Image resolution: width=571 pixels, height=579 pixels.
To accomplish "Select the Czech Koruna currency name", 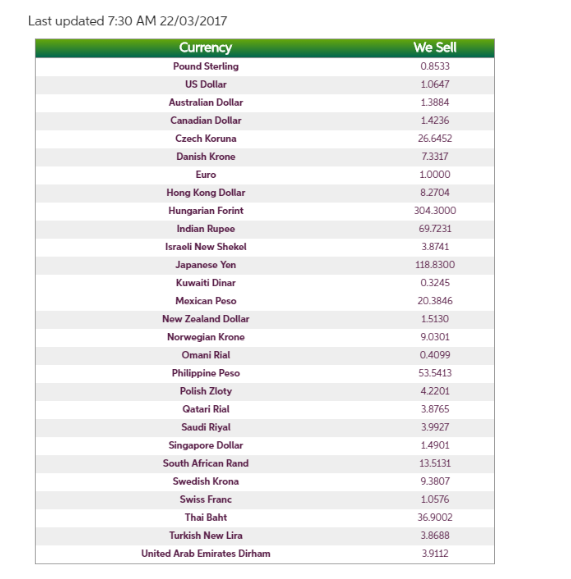I will (x=206, y=138).
